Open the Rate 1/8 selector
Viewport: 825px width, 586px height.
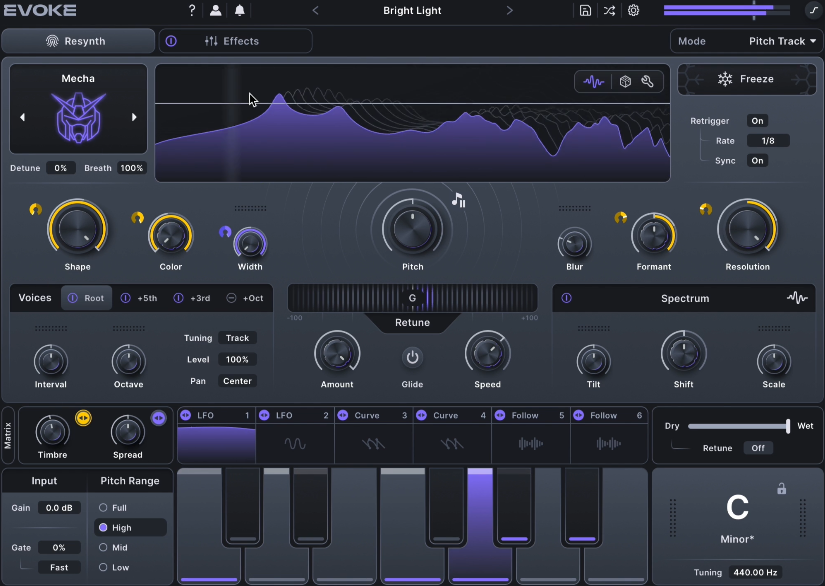(x=768, y=140)
